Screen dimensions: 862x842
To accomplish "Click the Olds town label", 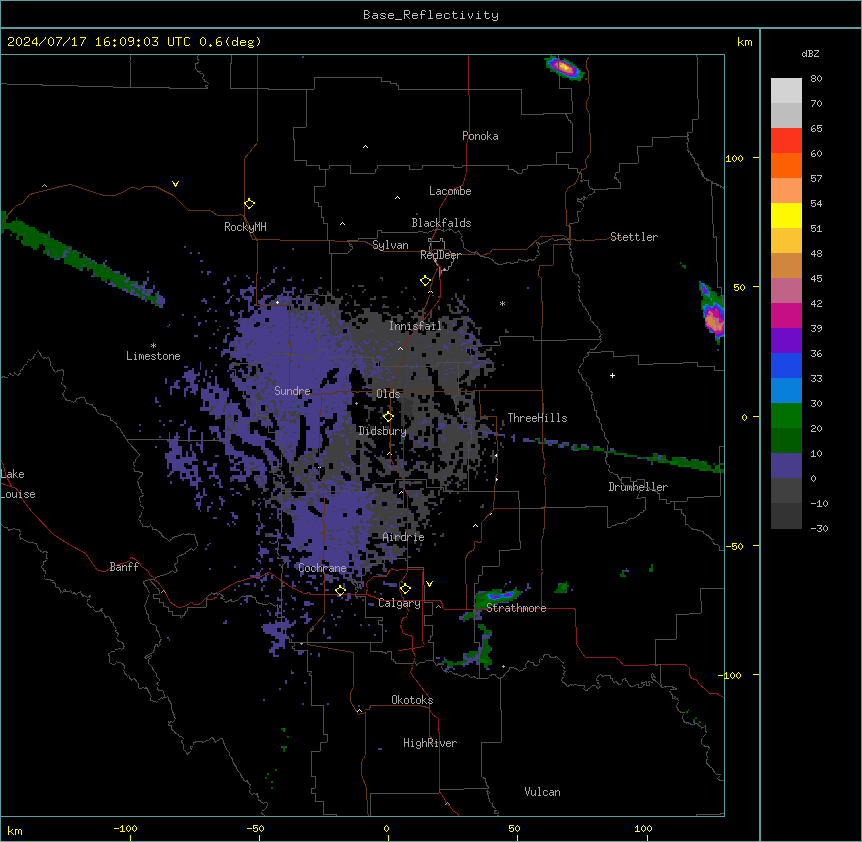I will [388, 394].
